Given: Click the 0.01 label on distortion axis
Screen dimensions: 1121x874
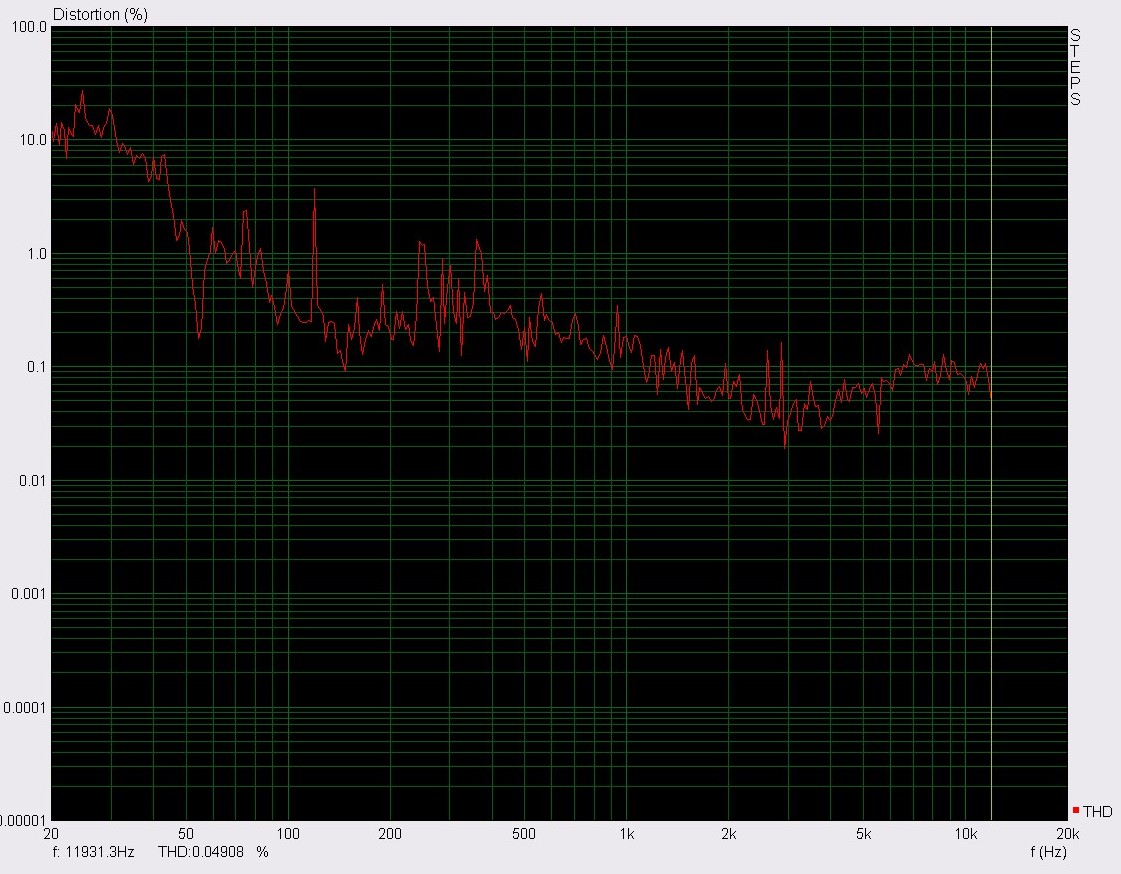Looking at the screenshot, I should (x=33, y=481).
